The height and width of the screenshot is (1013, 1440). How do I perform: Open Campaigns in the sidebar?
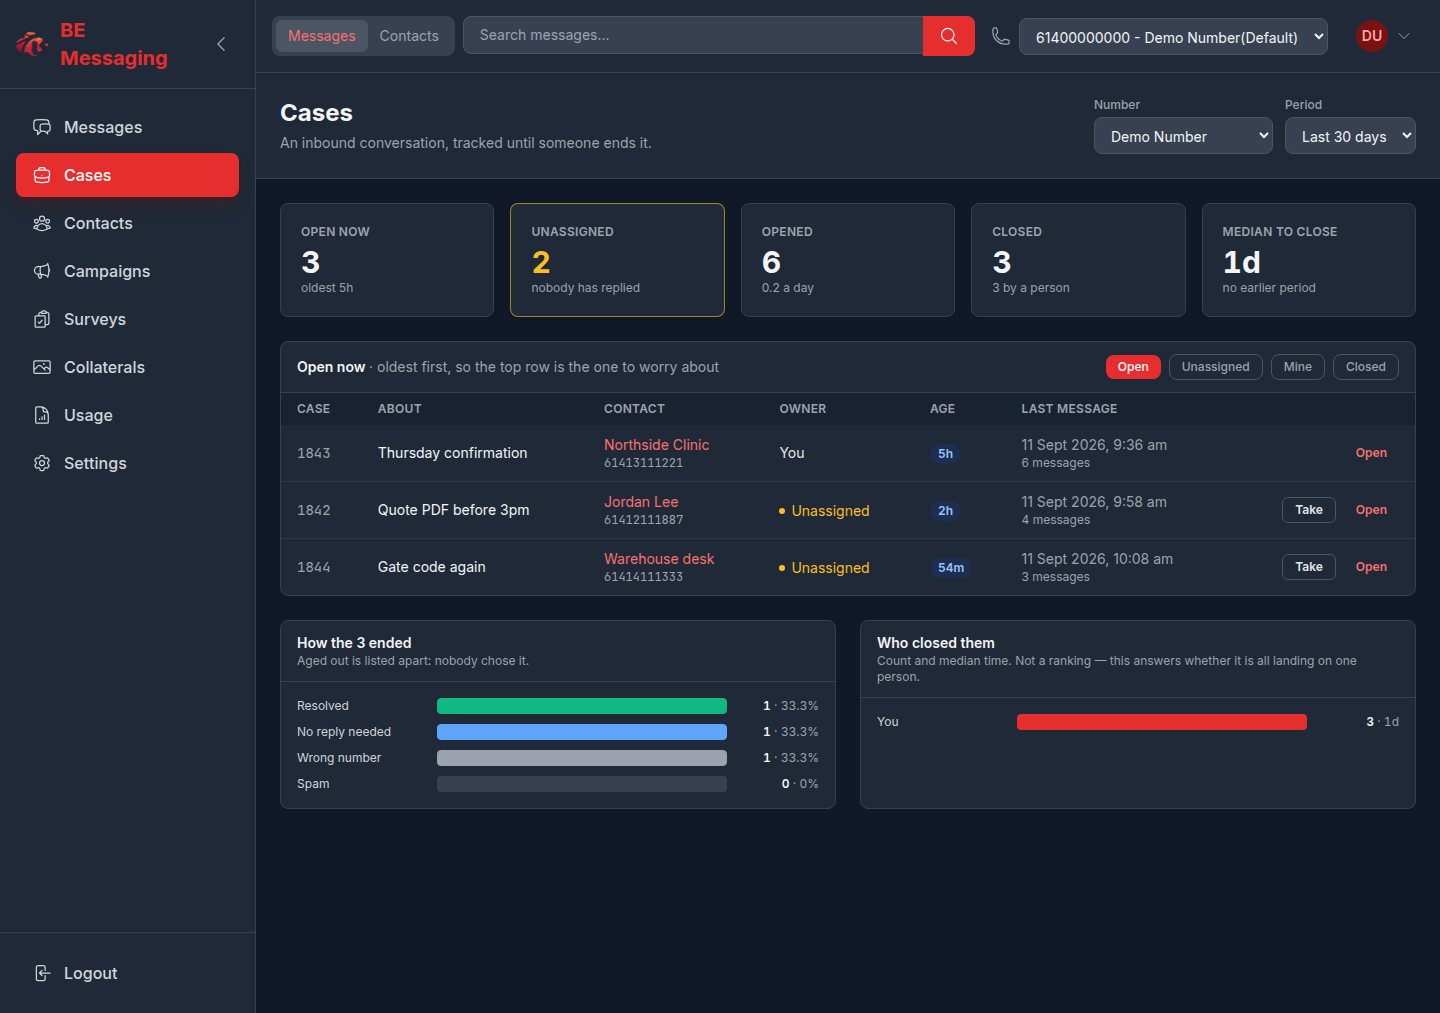point(127,271)
